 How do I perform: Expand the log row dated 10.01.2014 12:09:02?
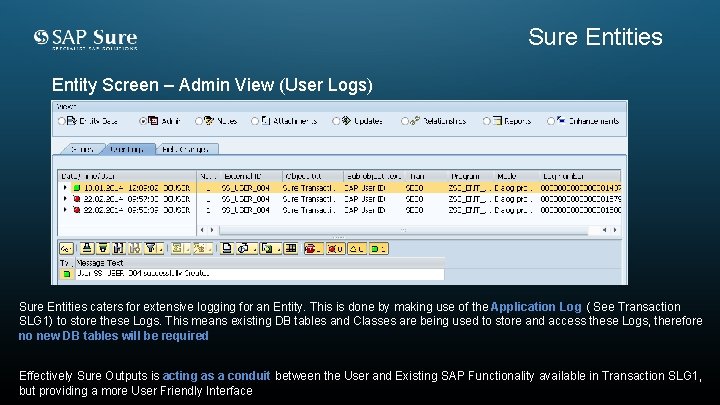pos(65,188)
